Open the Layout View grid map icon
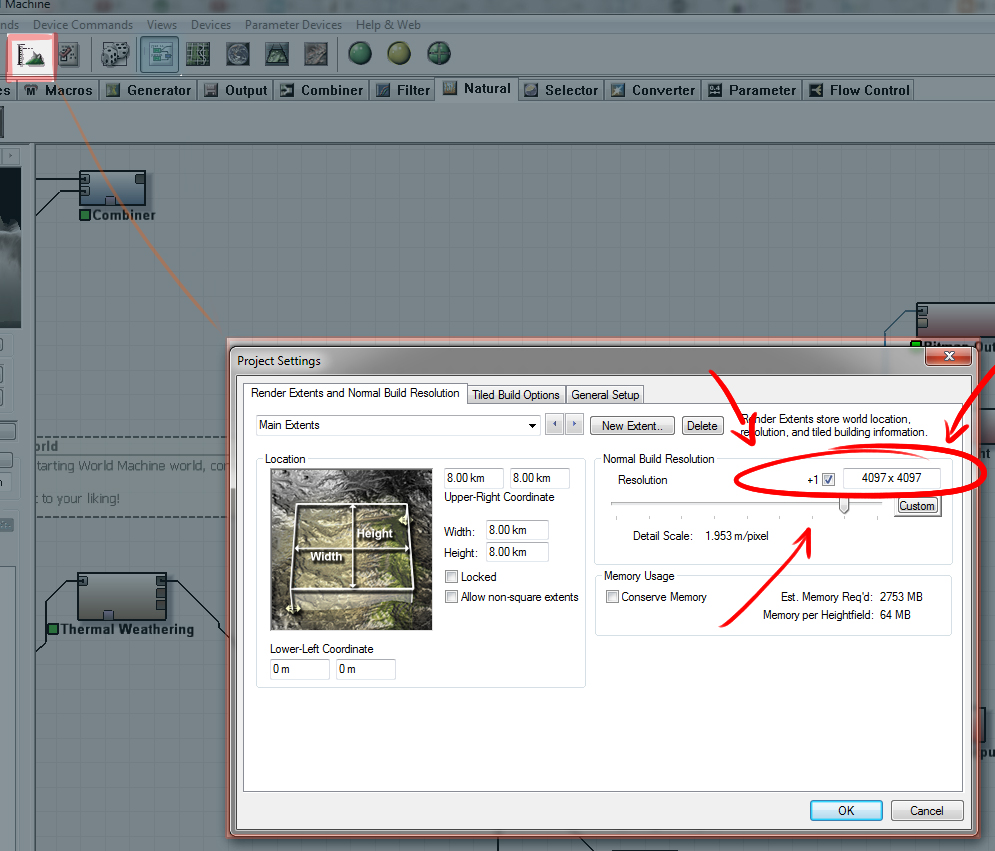This screenshot has width=995, height=851. coord(198,54)
